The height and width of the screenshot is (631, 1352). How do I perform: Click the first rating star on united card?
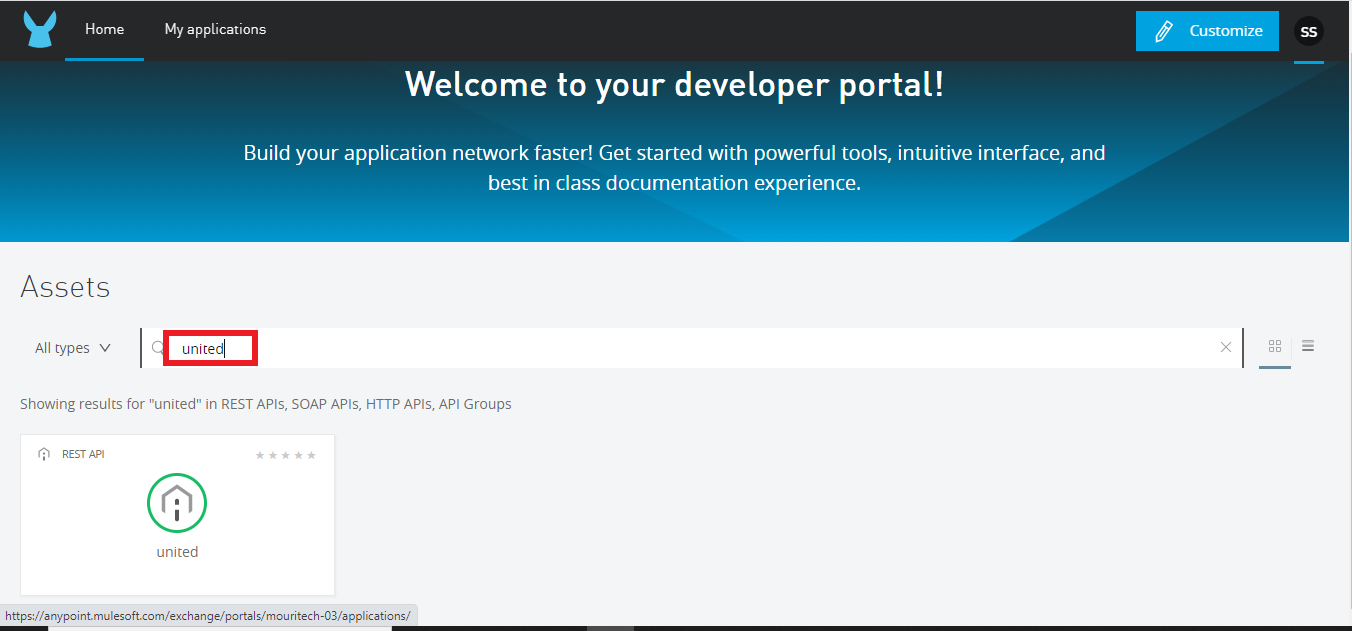point(260,455)
